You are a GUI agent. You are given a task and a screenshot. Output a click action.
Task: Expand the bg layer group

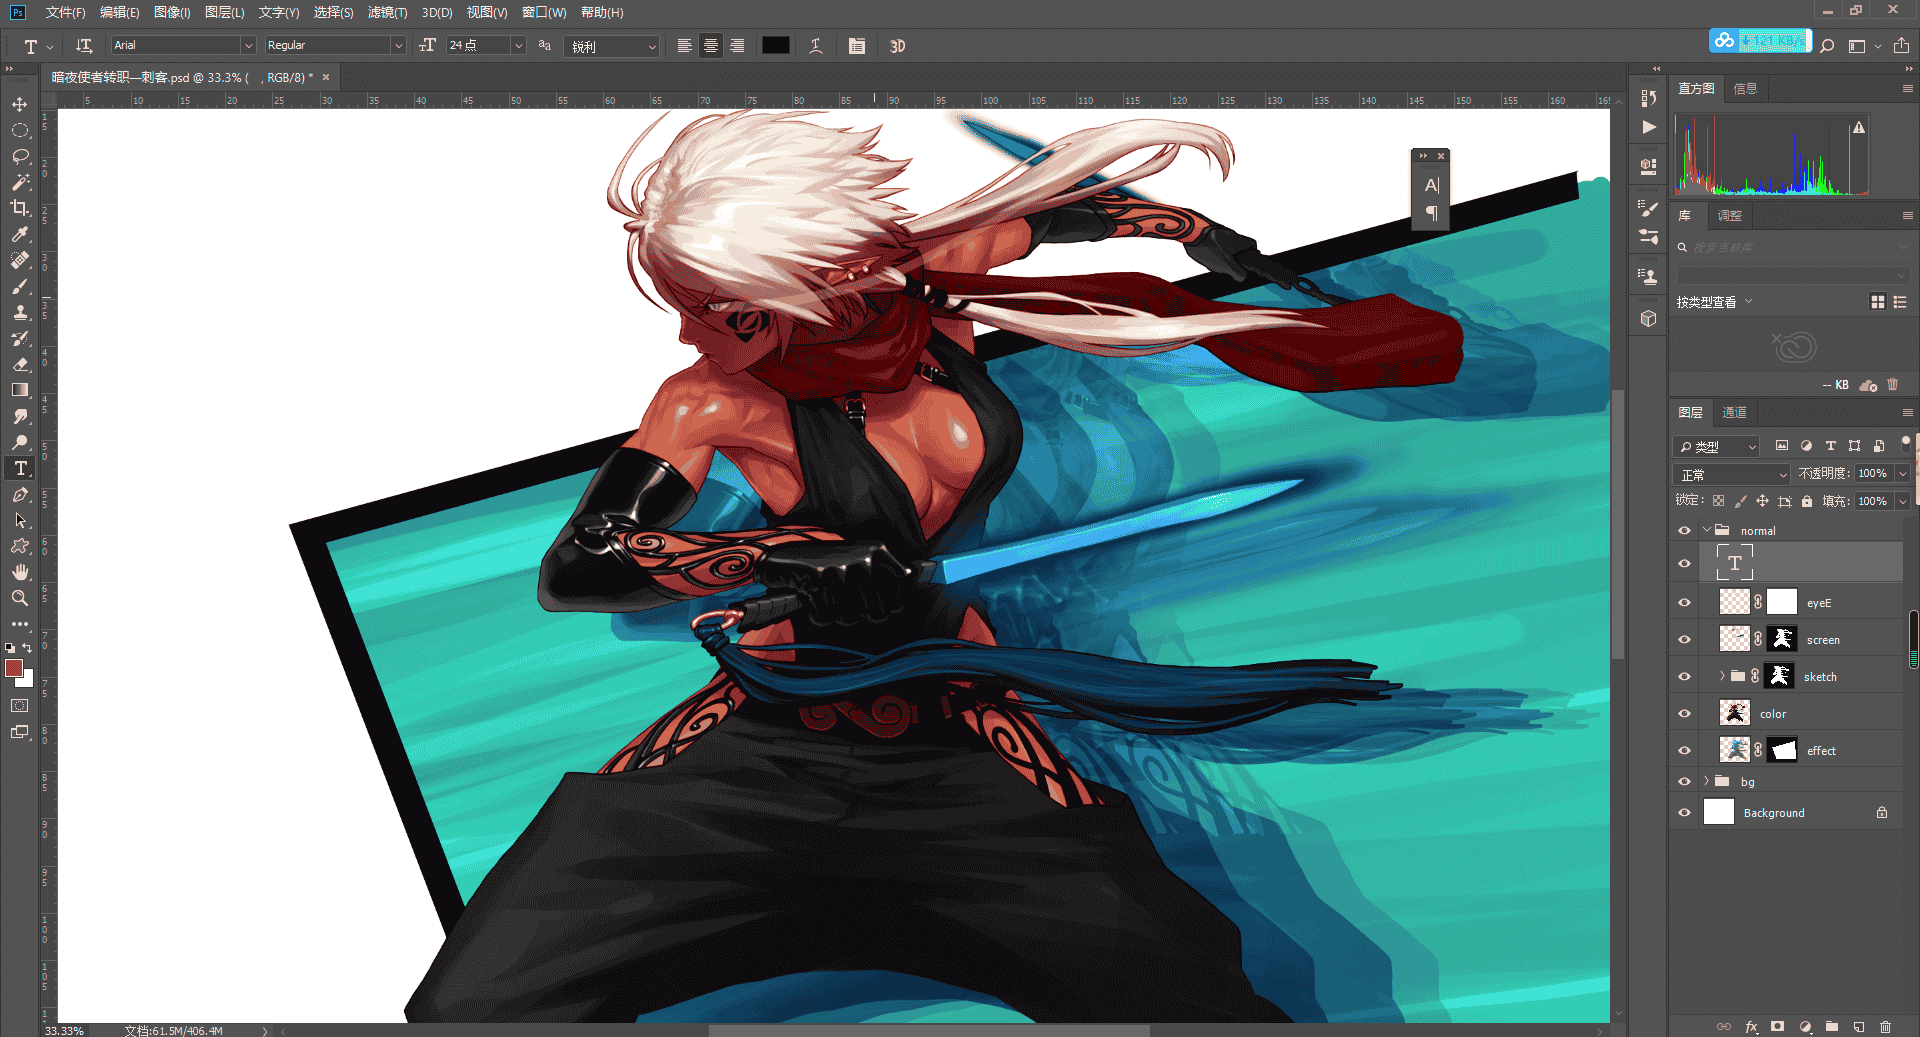(x=1706, y=781)
